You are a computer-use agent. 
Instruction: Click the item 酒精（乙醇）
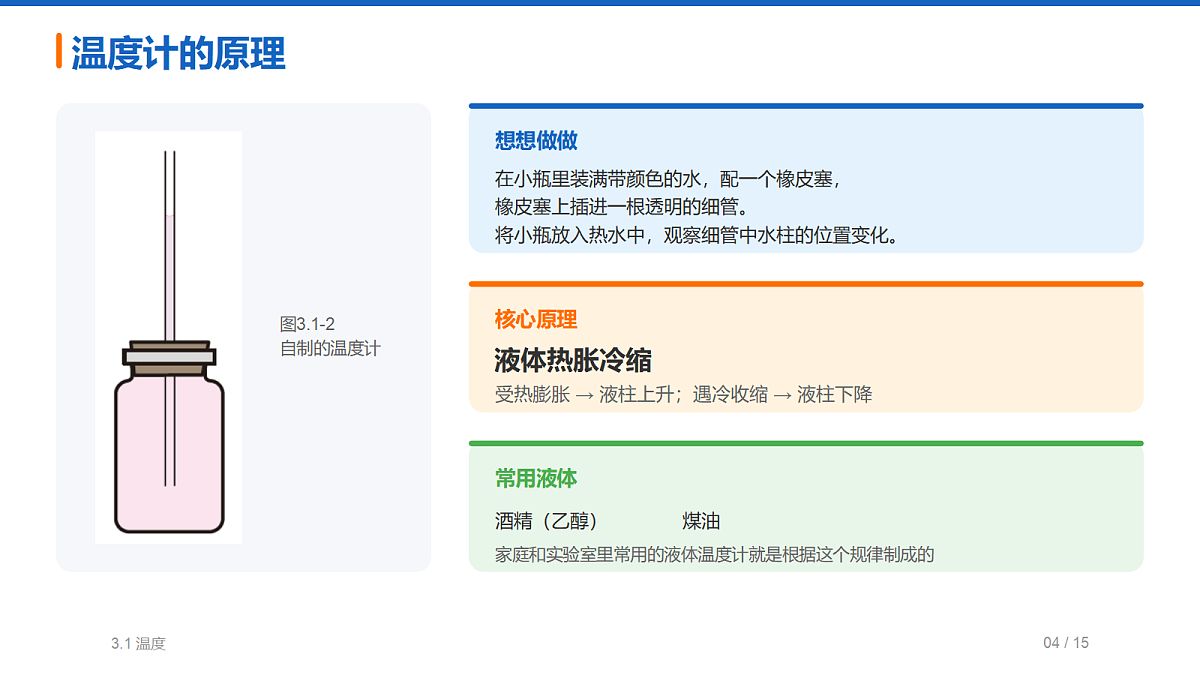pos(546,521)
